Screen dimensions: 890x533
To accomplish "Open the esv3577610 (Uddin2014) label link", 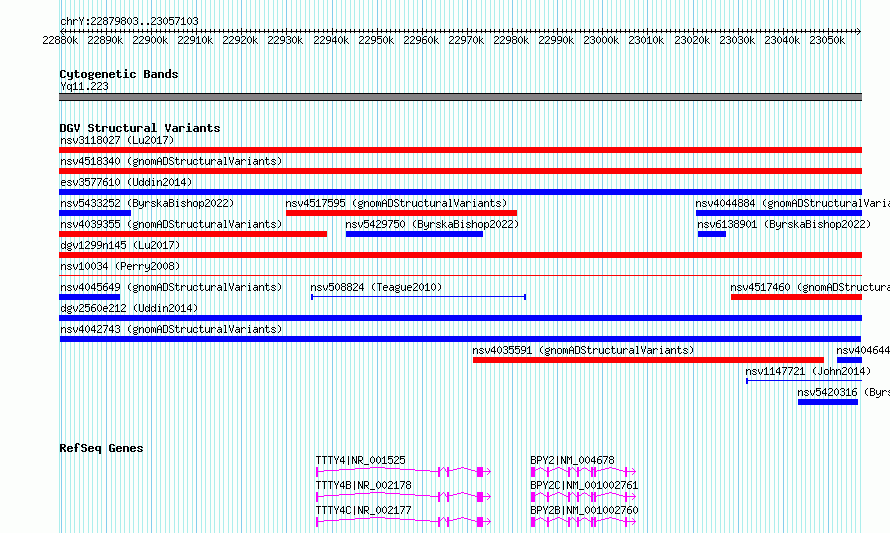I will click(126, 182).
